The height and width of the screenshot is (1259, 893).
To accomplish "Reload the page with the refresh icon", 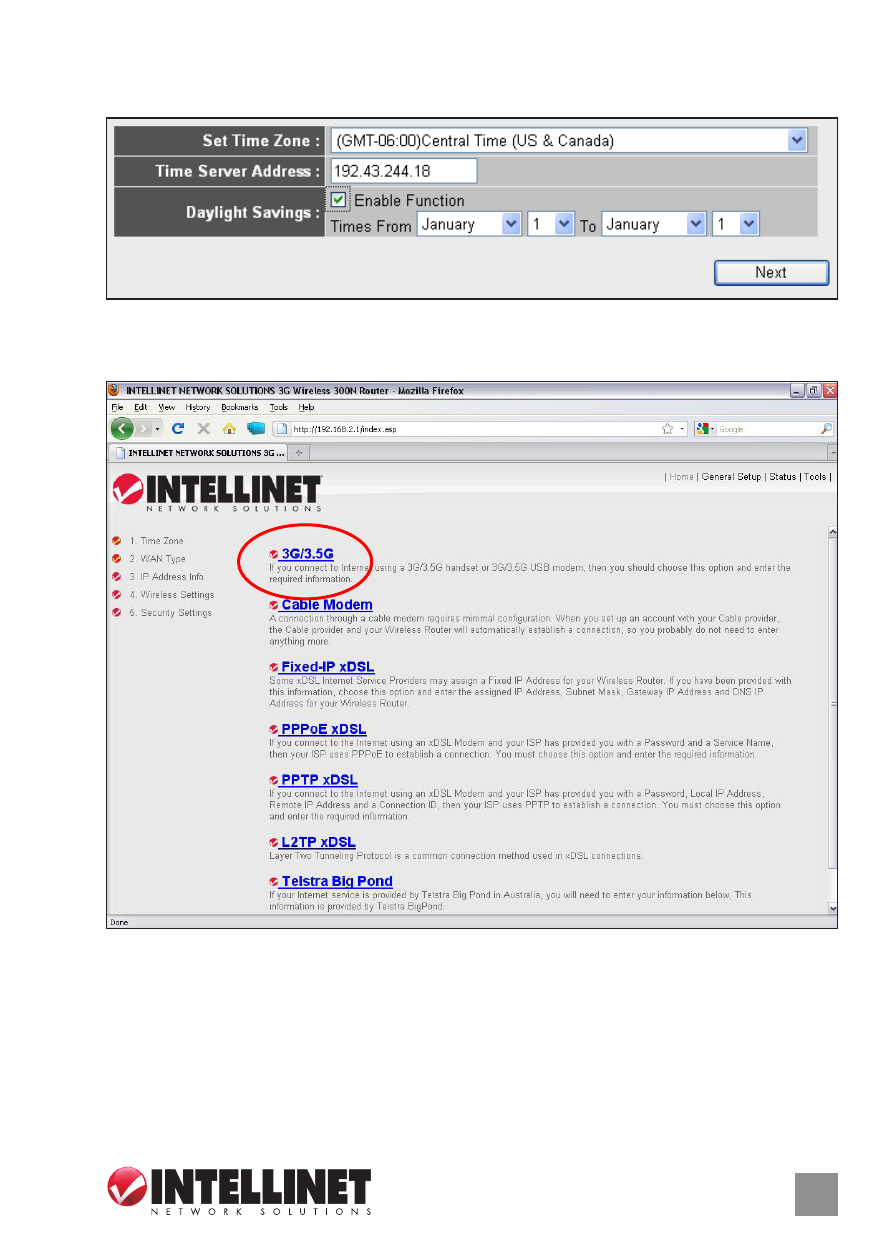I will [178, 428].
